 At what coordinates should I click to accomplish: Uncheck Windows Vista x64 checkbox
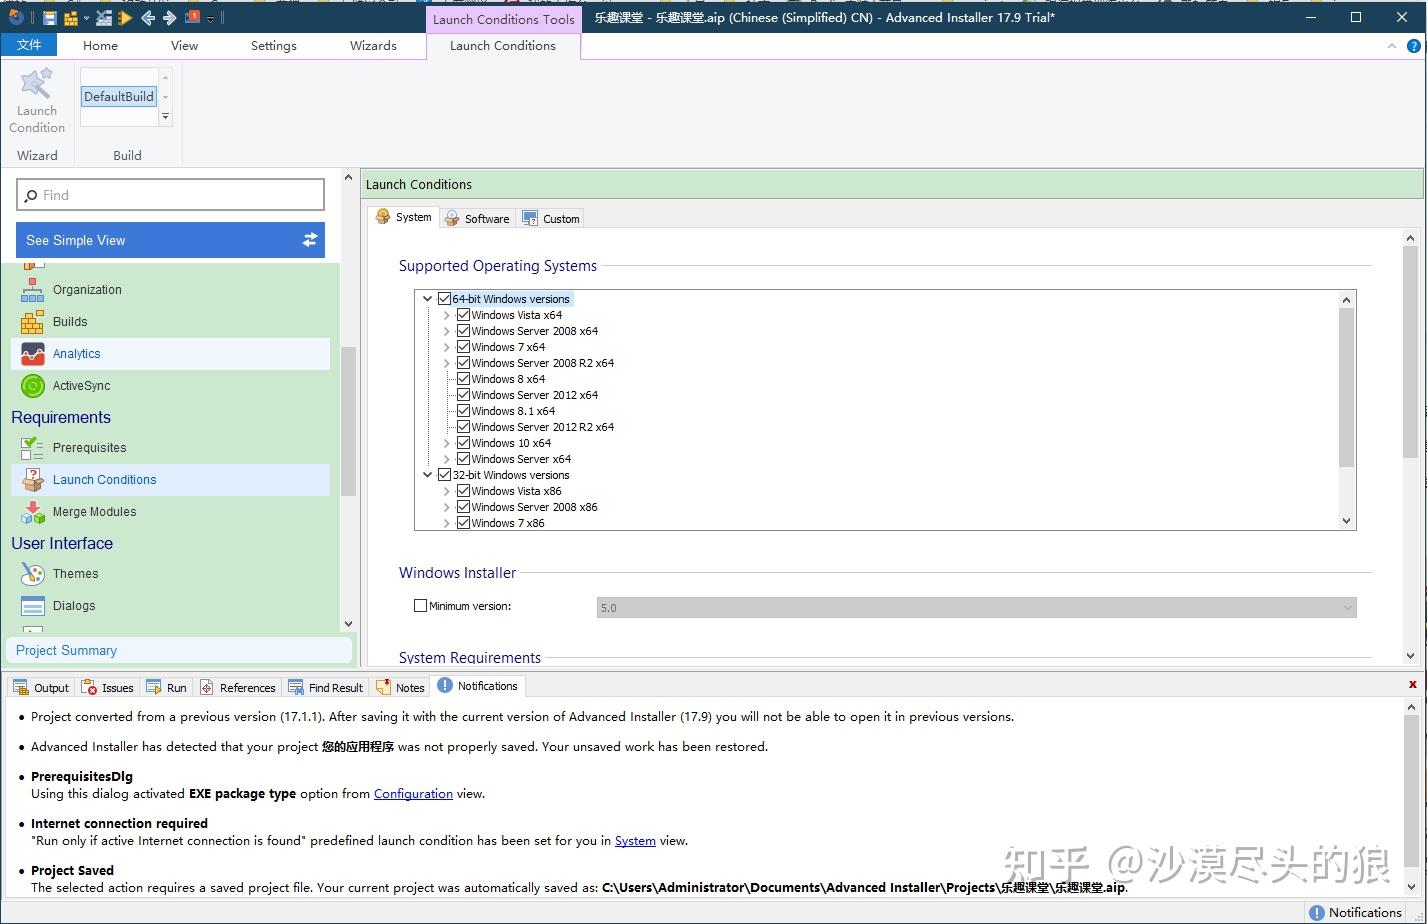pos(464,315)
